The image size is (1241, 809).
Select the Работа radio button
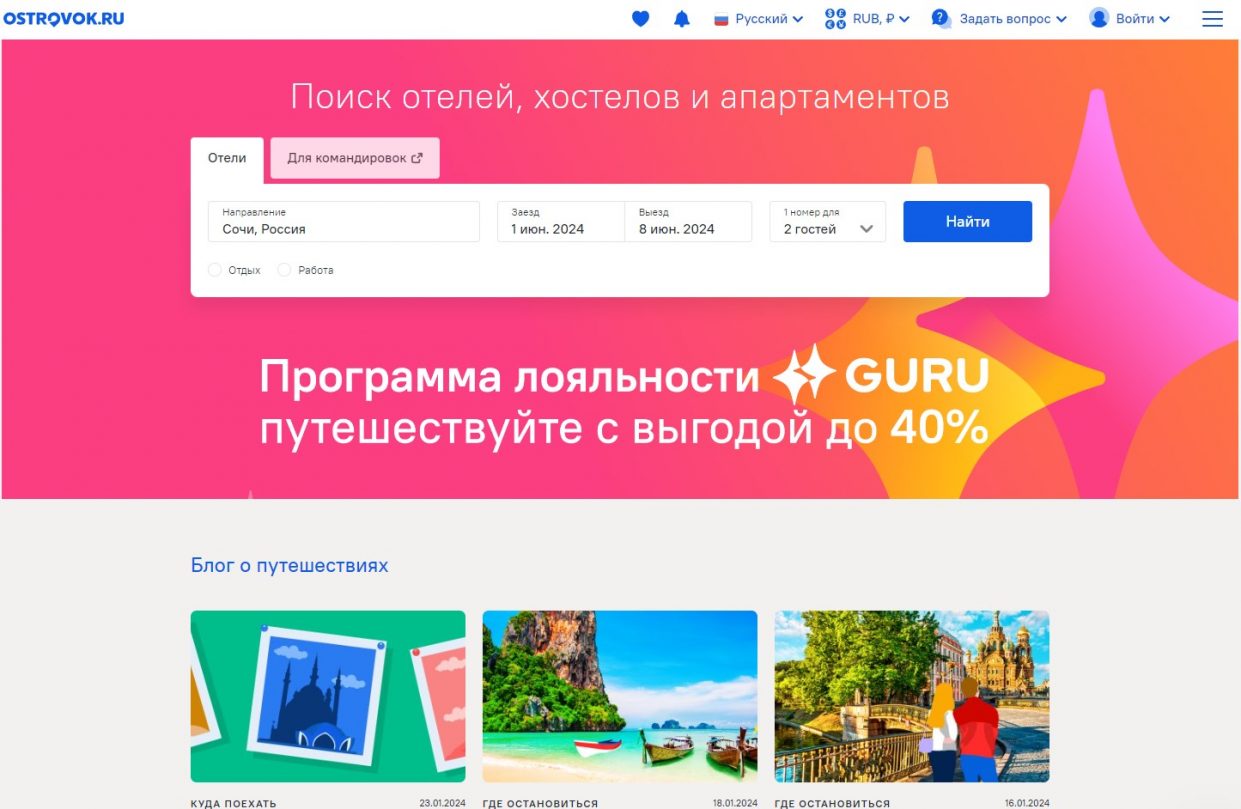coord(284,270)
